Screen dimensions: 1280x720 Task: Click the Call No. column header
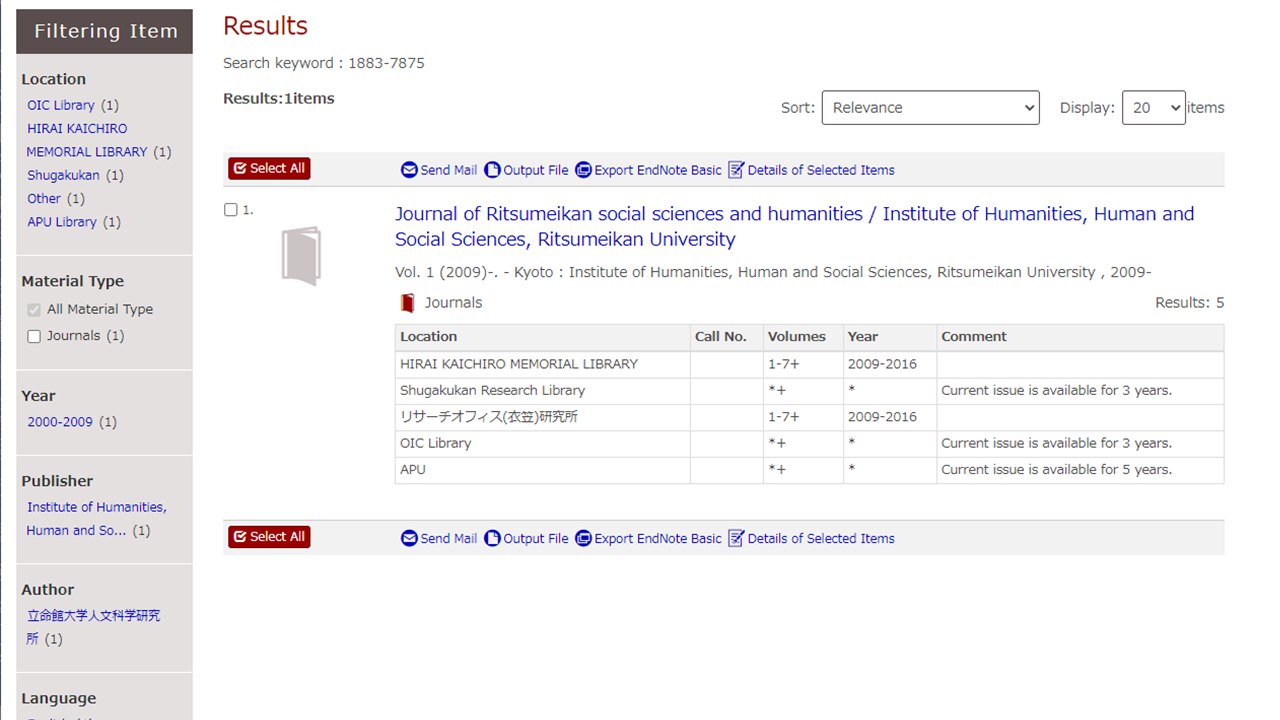point(727,337)
